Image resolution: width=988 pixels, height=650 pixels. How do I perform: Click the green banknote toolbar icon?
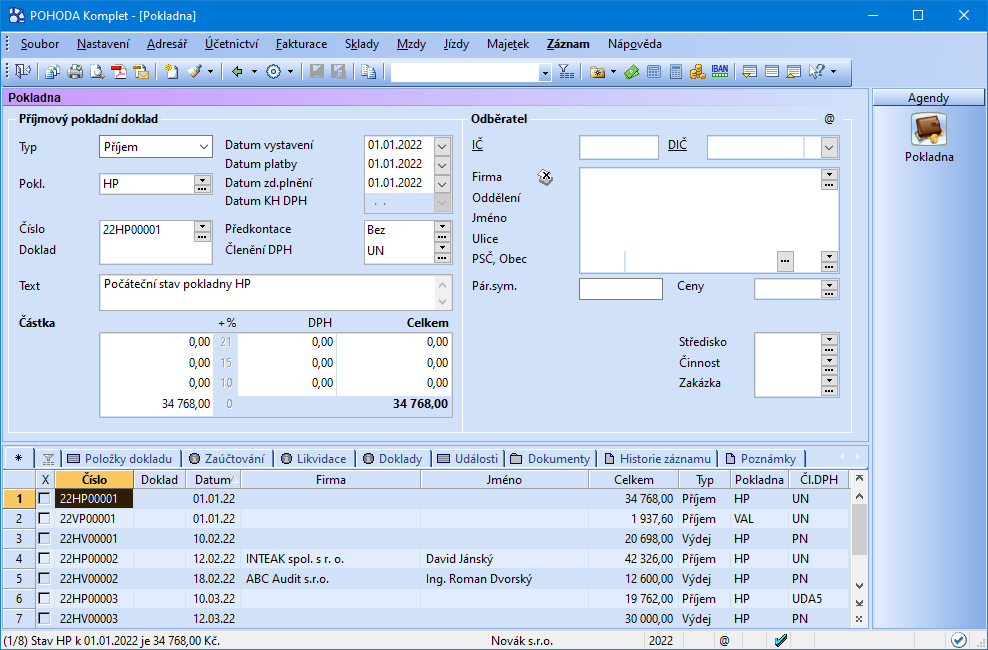coord(632,72)
